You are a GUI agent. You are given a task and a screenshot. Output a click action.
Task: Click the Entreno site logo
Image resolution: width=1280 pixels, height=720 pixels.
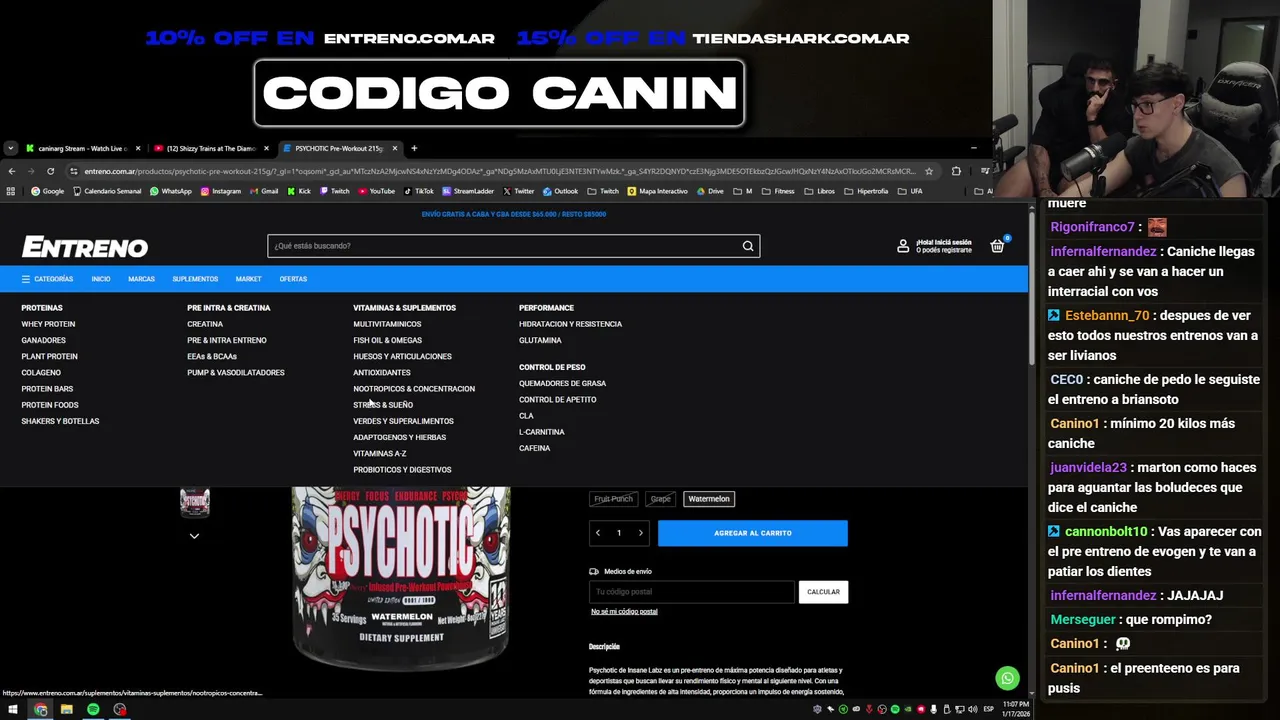pos(85,247)
